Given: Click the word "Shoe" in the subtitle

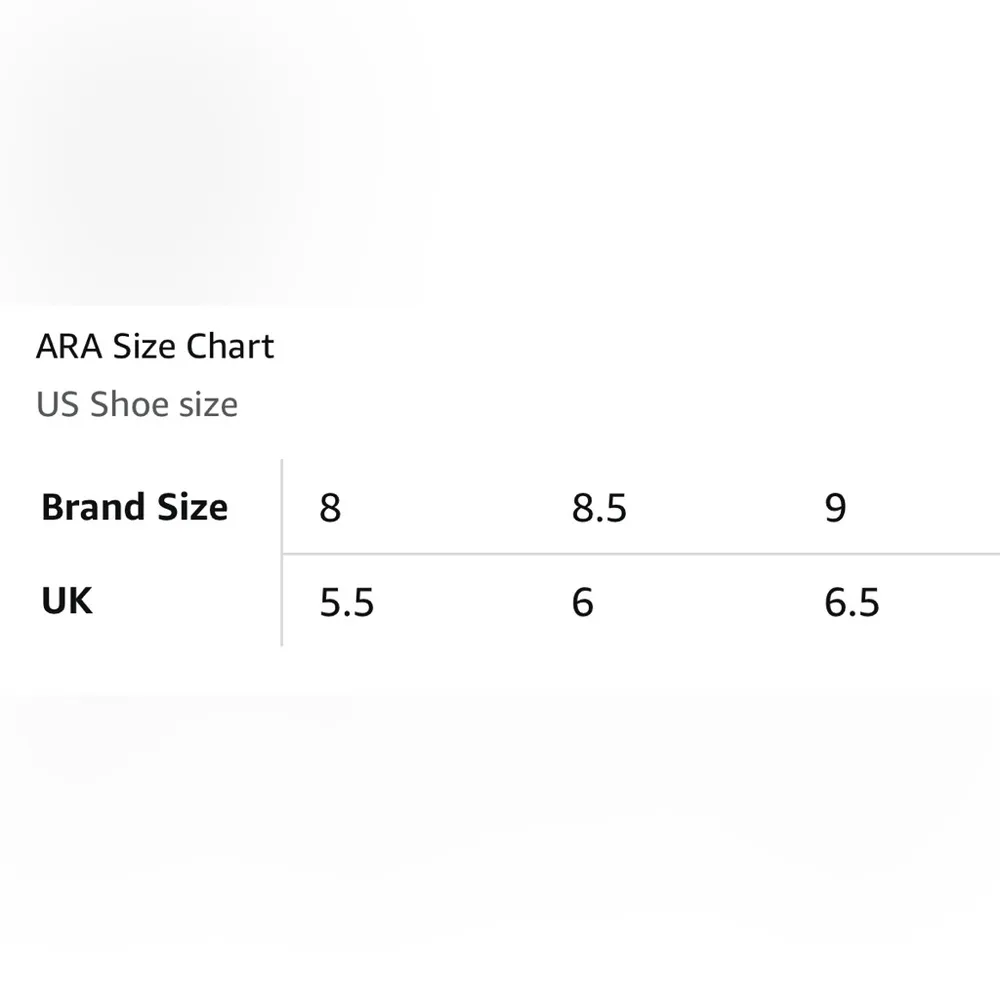Looking at the screenshot, I should click(x=129, y=405).
